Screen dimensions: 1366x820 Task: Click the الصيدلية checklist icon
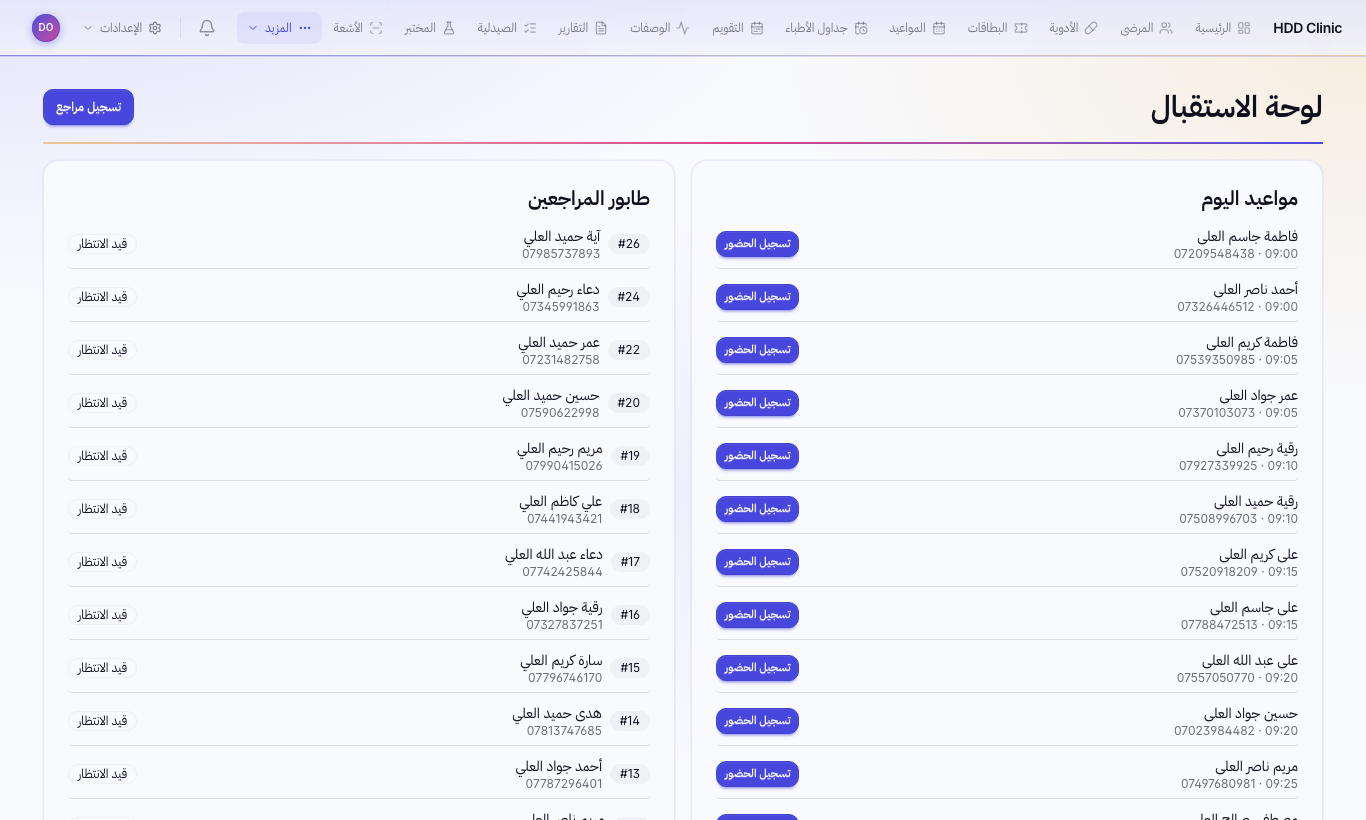coord(530,28)
